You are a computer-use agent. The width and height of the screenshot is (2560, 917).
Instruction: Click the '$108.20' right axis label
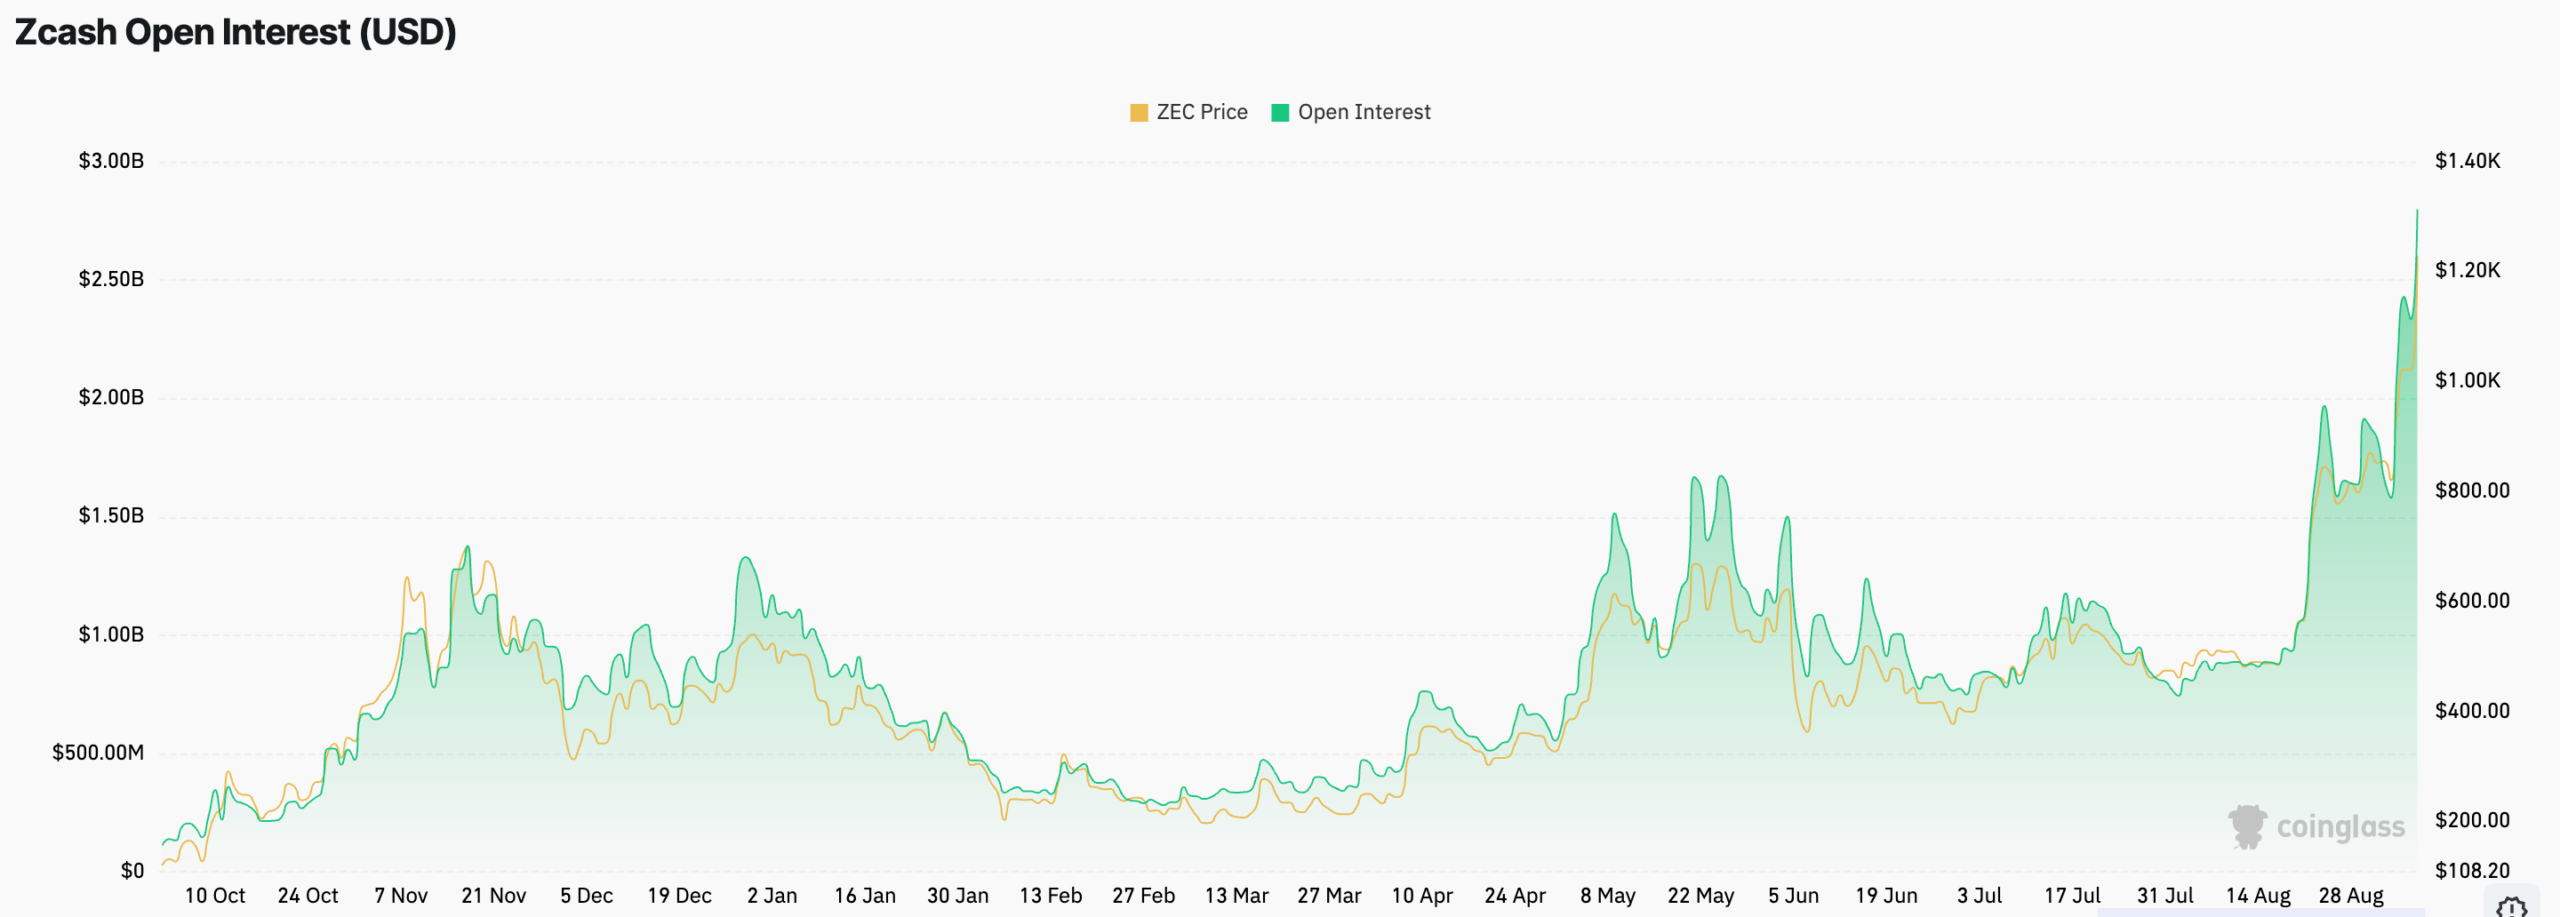click(2472, 871)
